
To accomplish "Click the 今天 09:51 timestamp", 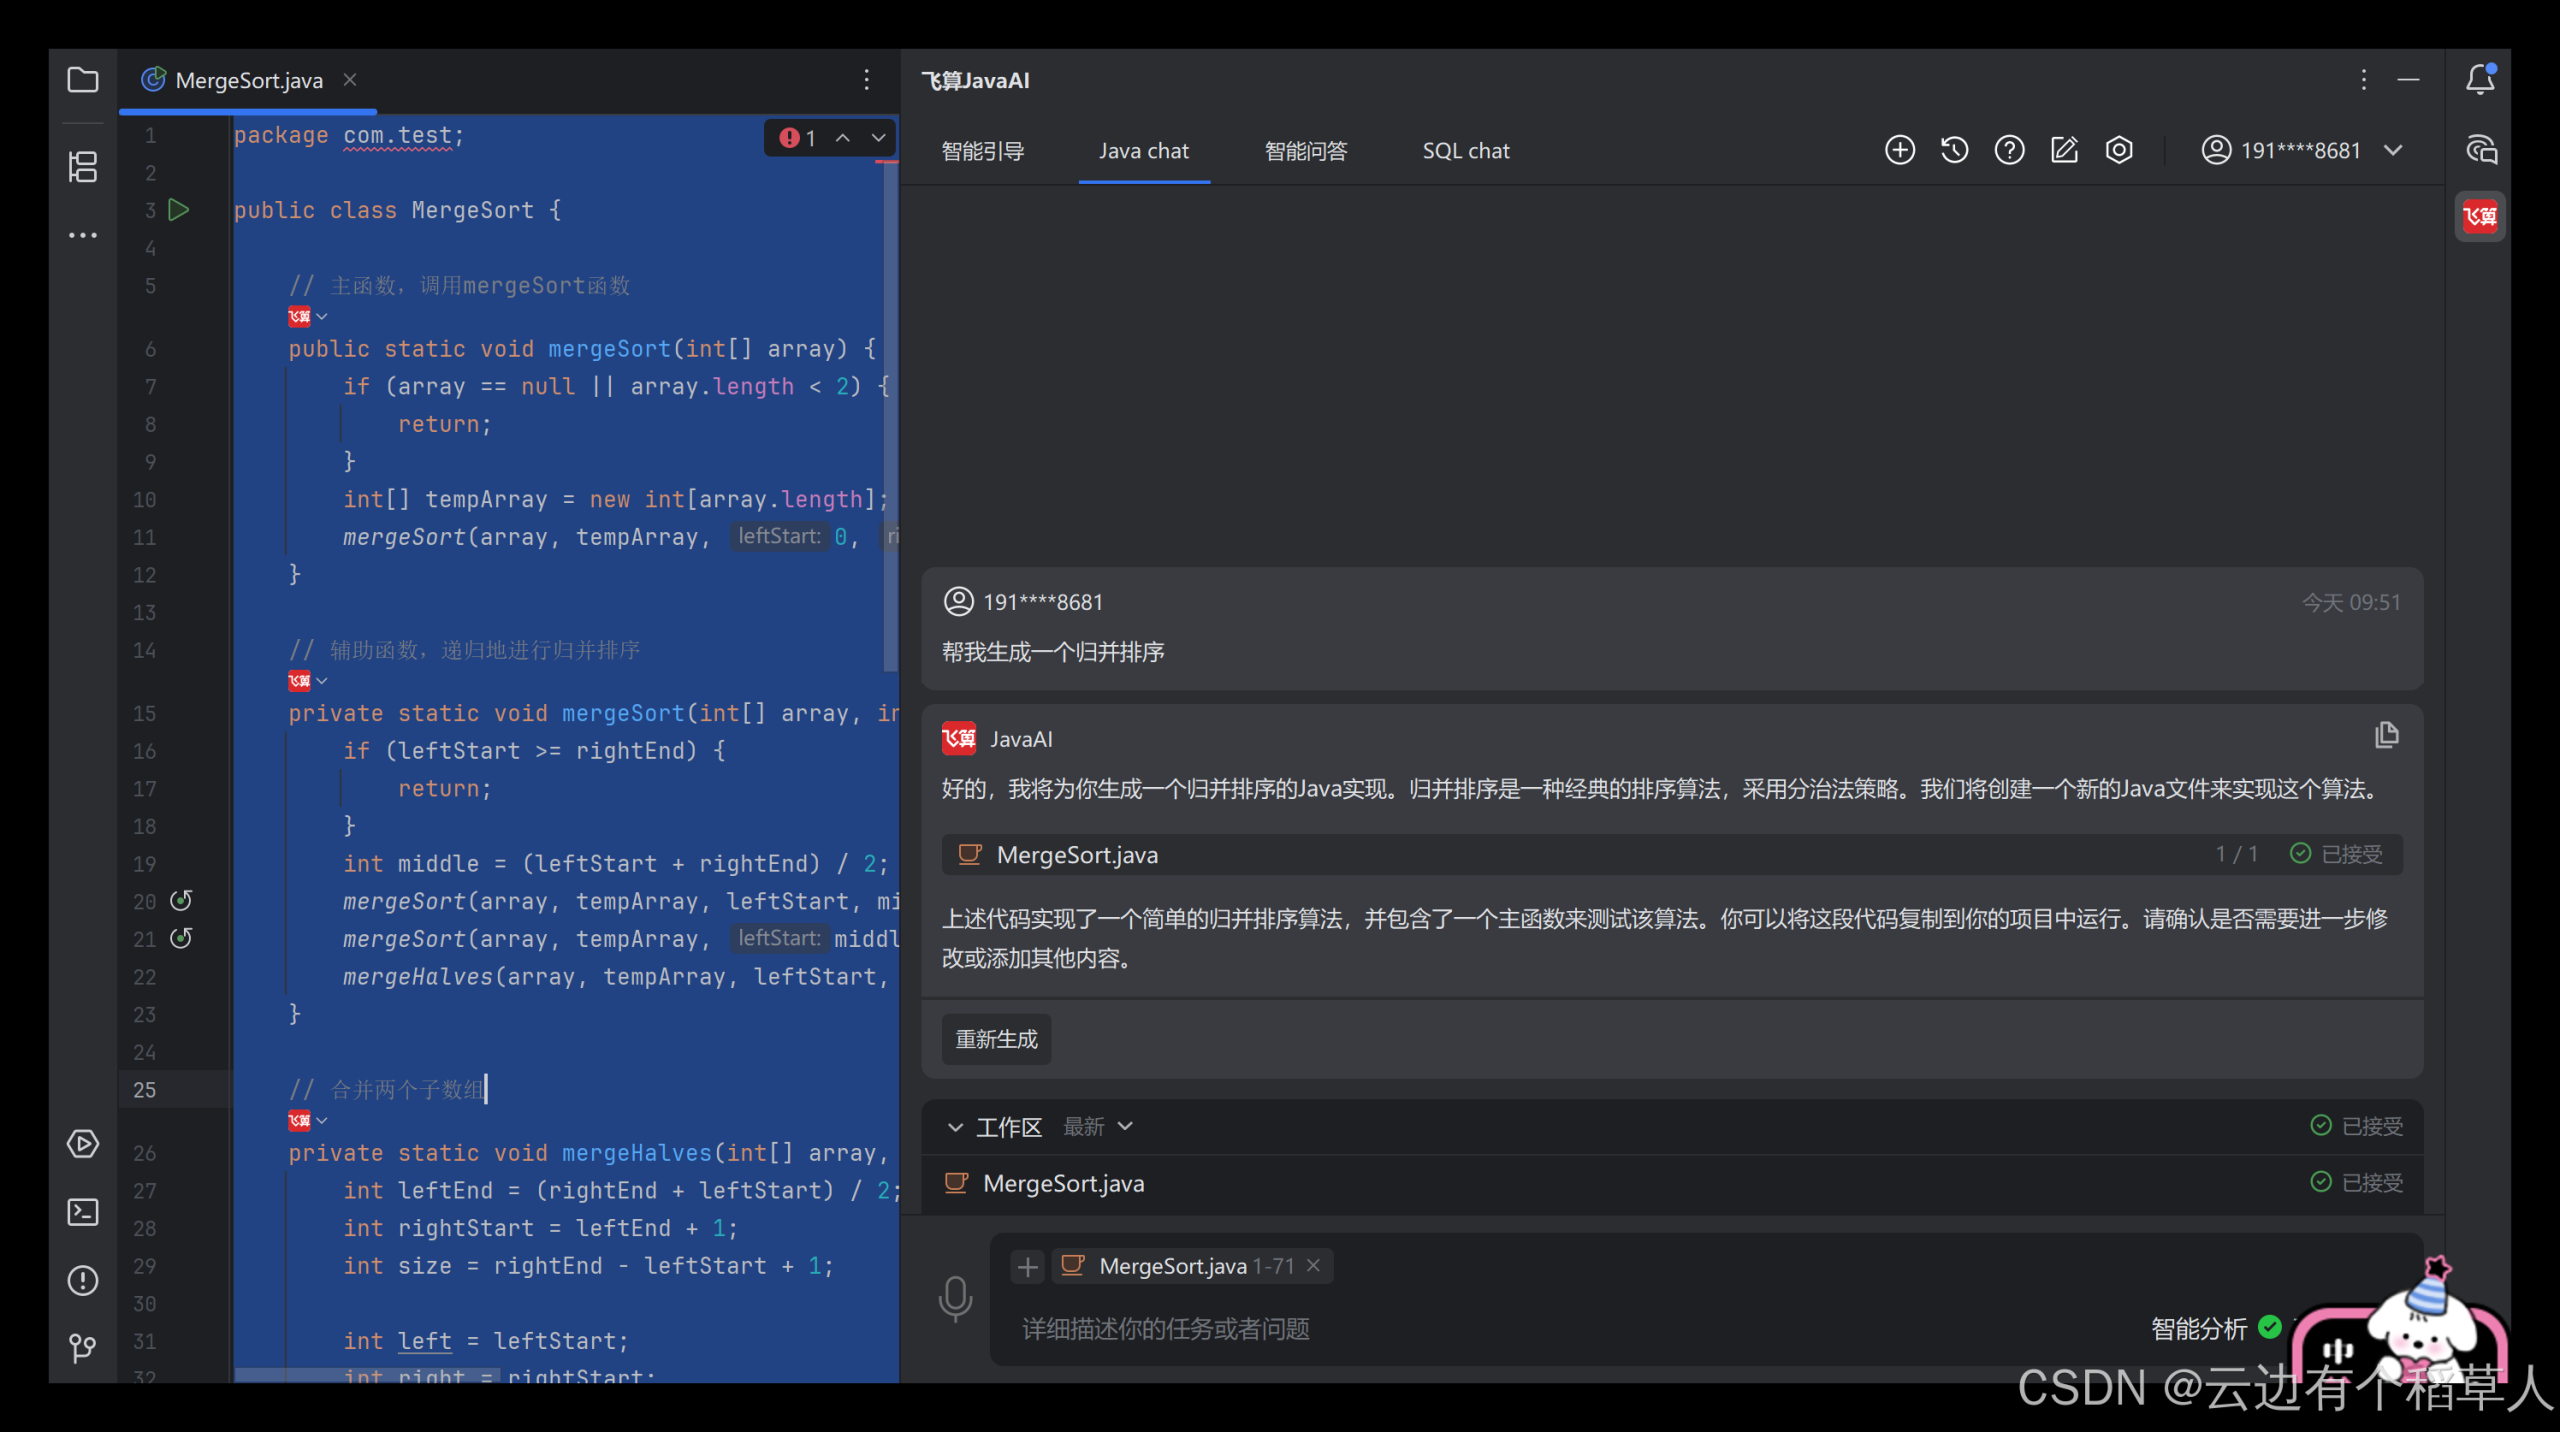I will (2351, 602).
